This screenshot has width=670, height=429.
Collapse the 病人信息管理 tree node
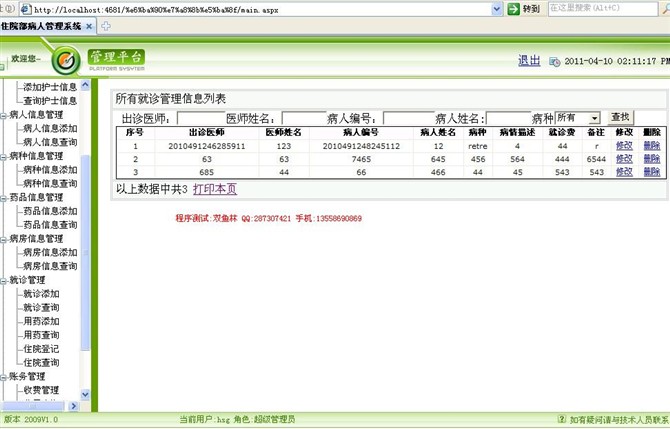(x=3, y=115)
